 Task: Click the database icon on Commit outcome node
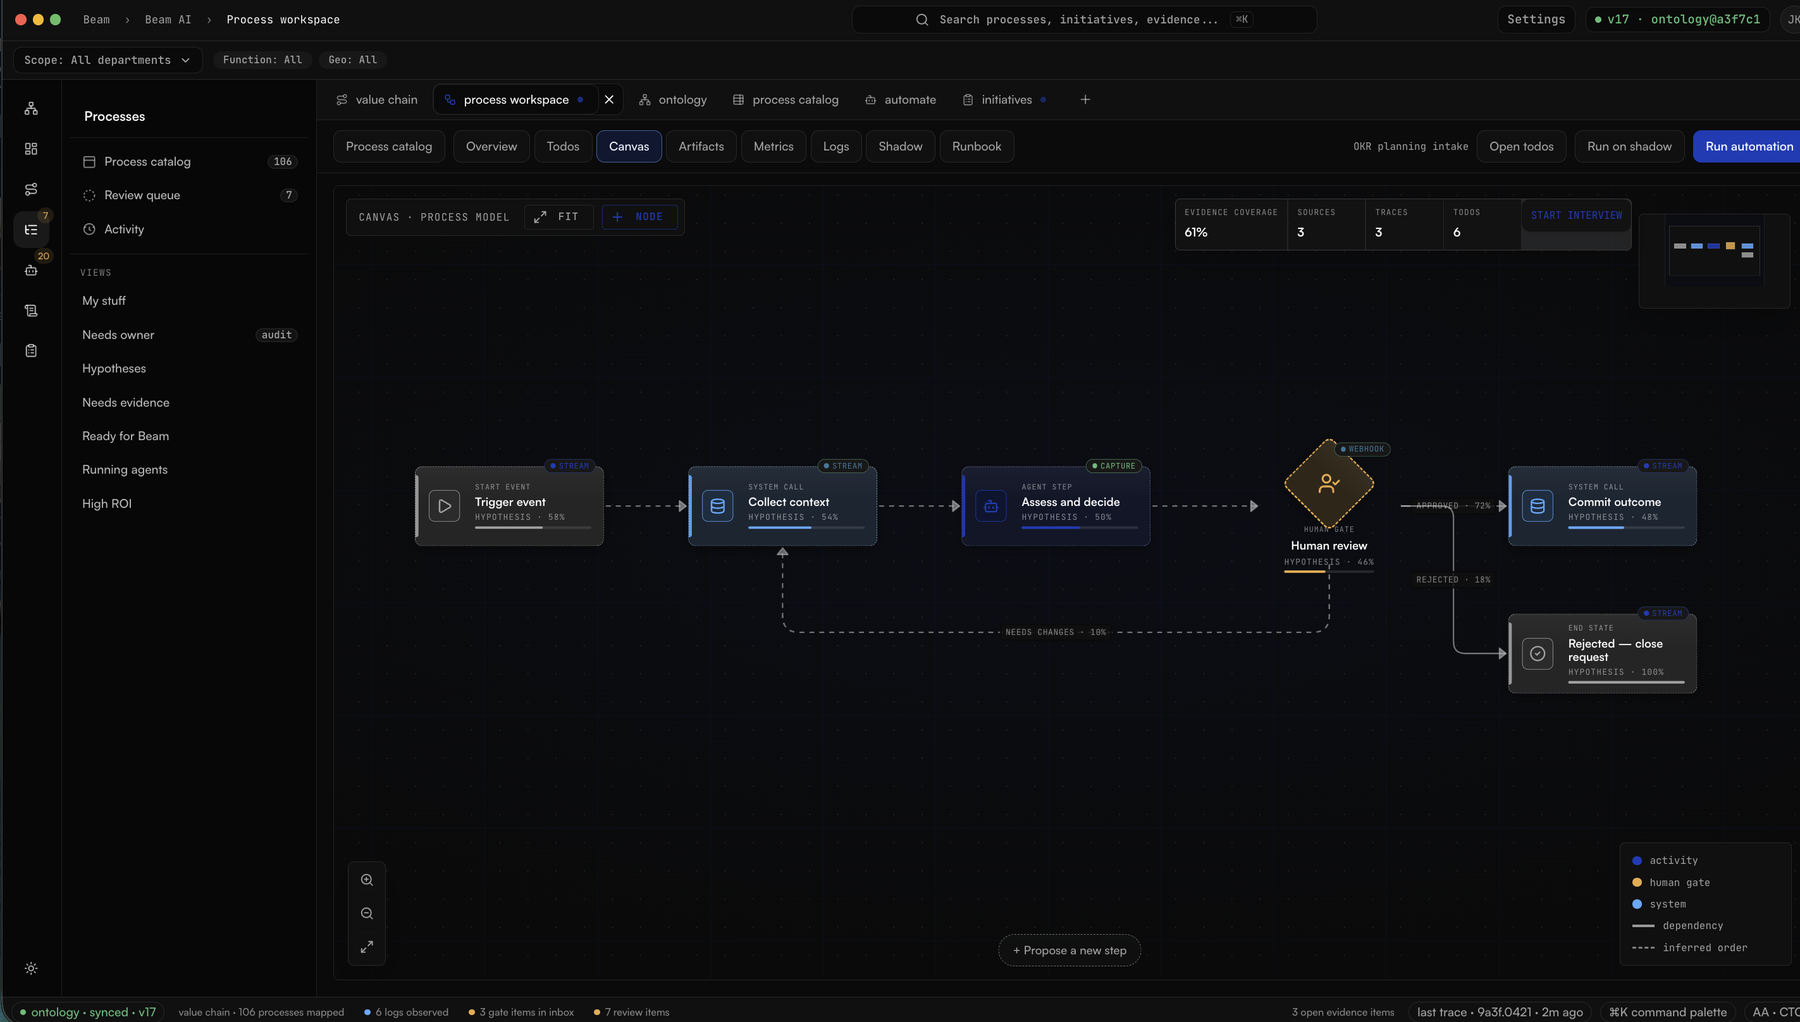click(1538, 506)
